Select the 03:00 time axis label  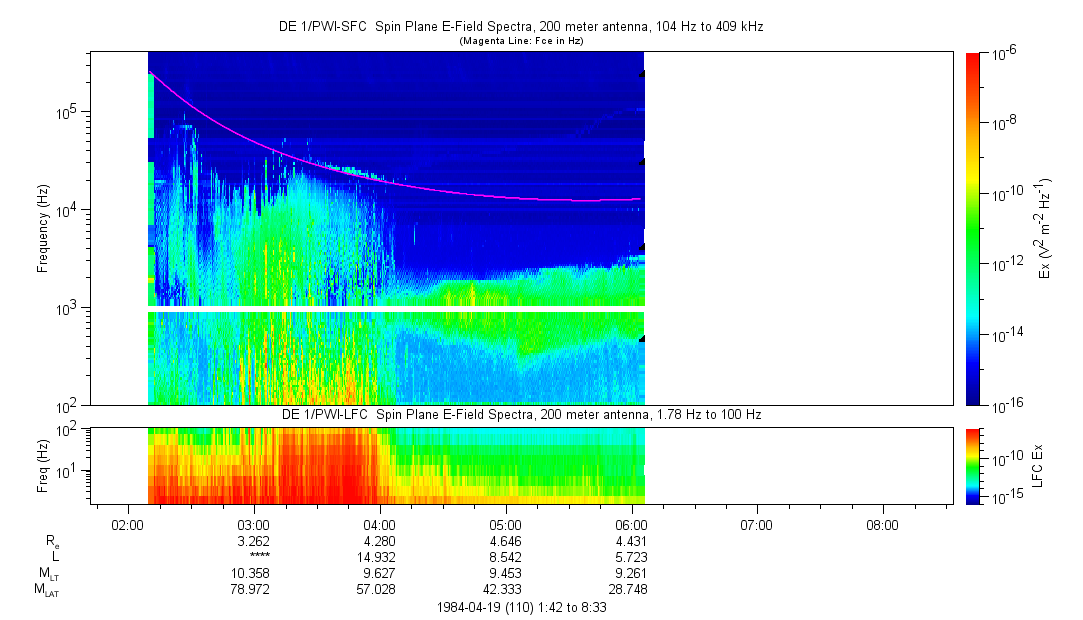[253, 525]
